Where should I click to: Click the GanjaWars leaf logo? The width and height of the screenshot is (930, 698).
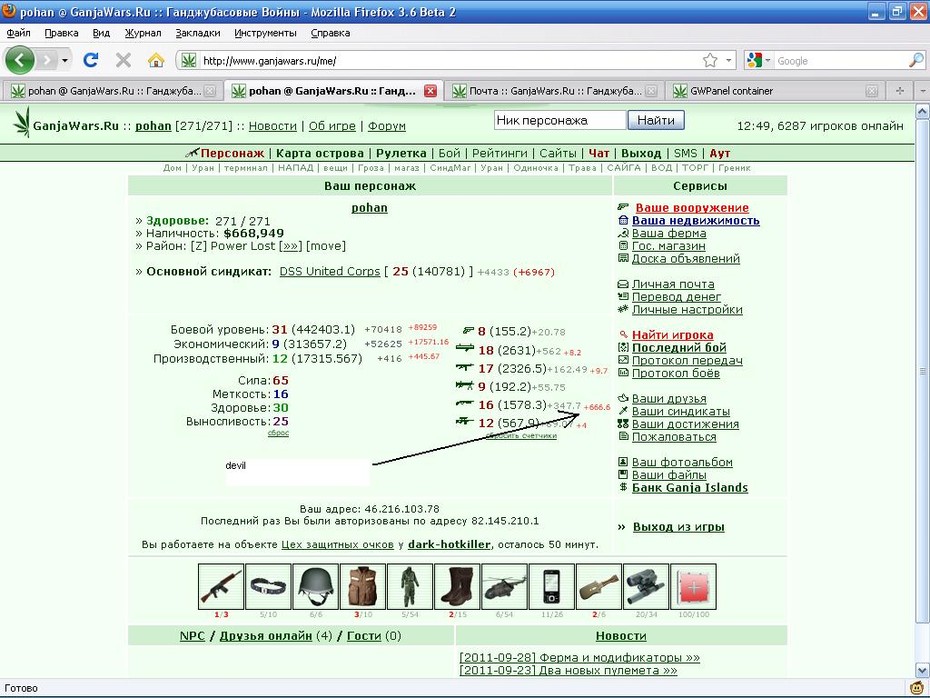(x=21, y=122)
